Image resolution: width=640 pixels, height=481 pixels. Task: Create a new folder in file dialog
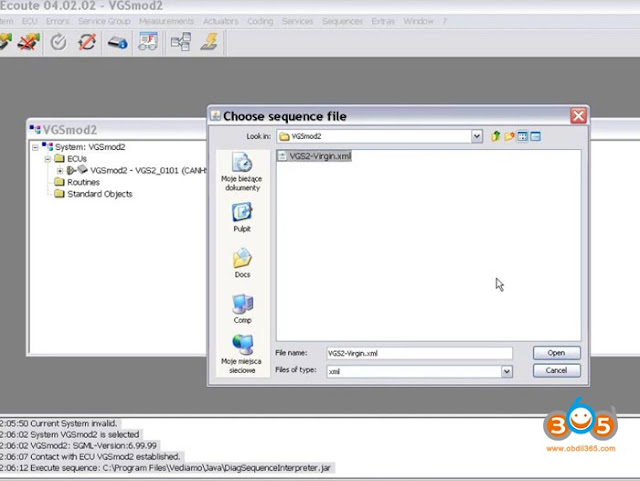(x=509, y=136)
